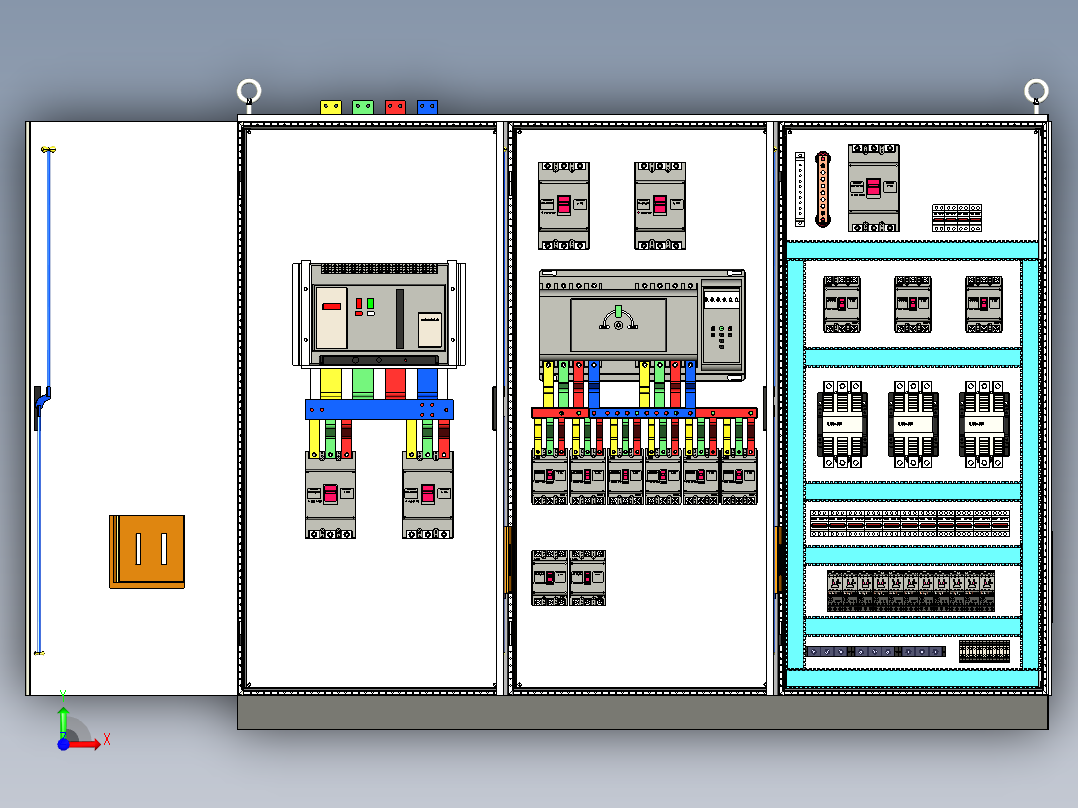Image resolution: width=1078 pixels, height=808 pixels.
Task: Click the automatic transfer switch rotary handle
Action: click(x=618, y=320)
